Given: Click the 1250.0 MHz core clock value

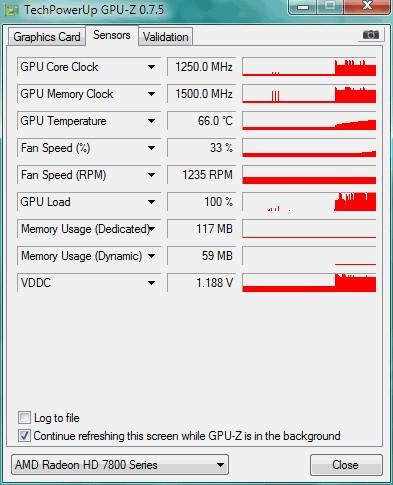Looking at the screenshot, I should tap(202, 67).
